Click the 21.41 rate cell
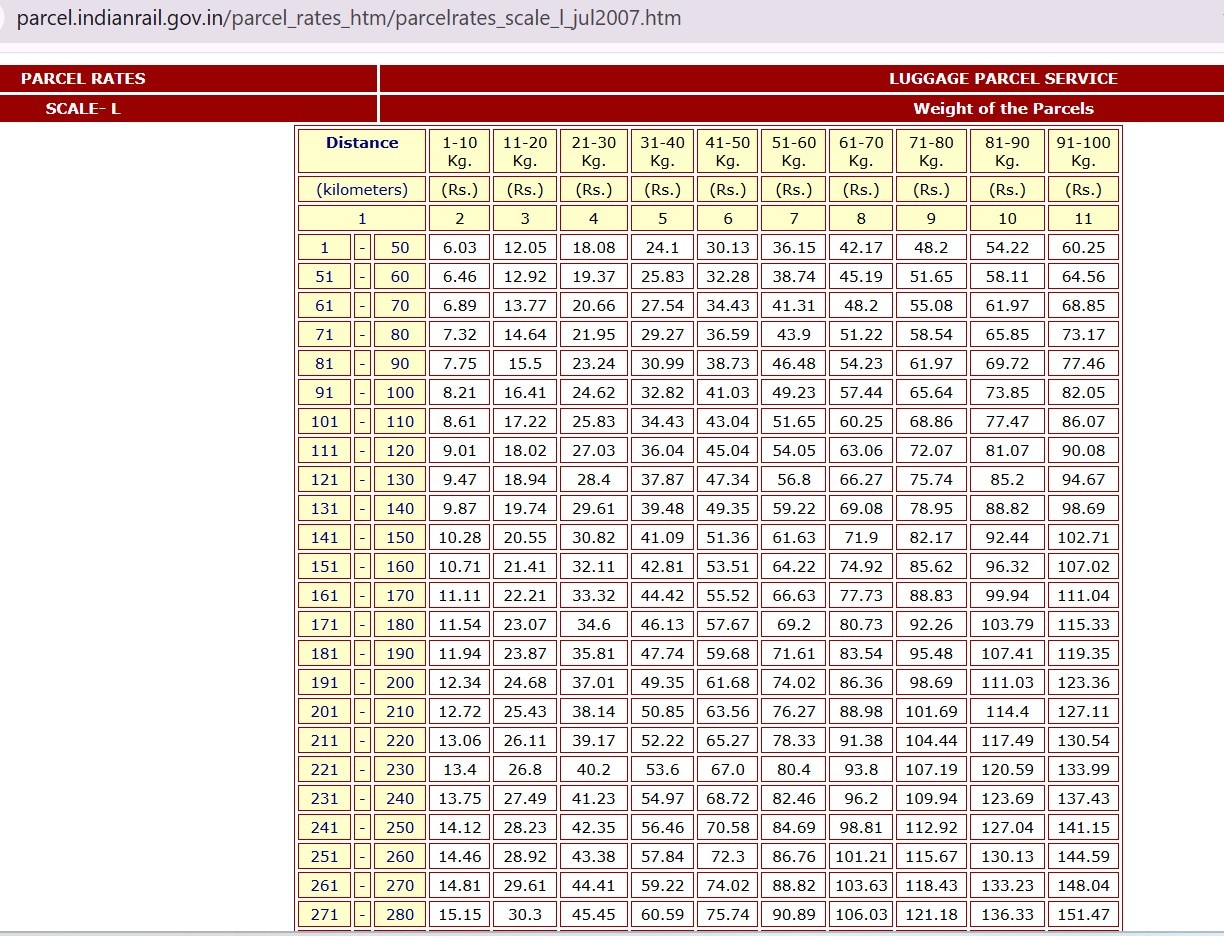This screenshot has width=1224, height=936. click(525, 566)
